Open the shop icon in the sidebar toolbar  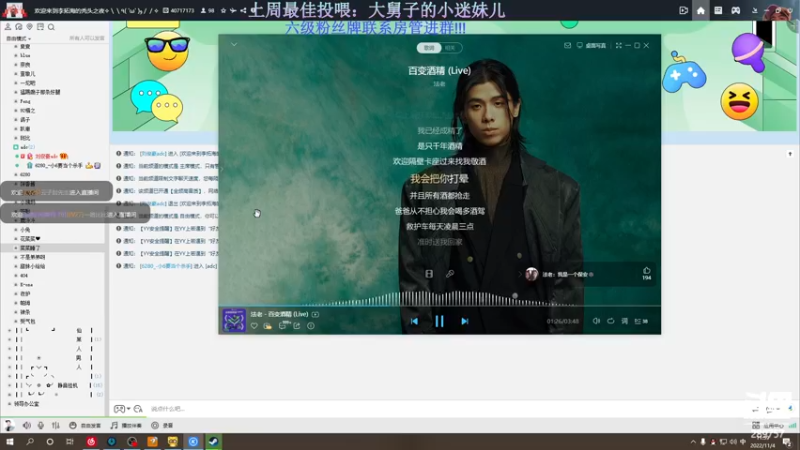(x=40, y=27)
